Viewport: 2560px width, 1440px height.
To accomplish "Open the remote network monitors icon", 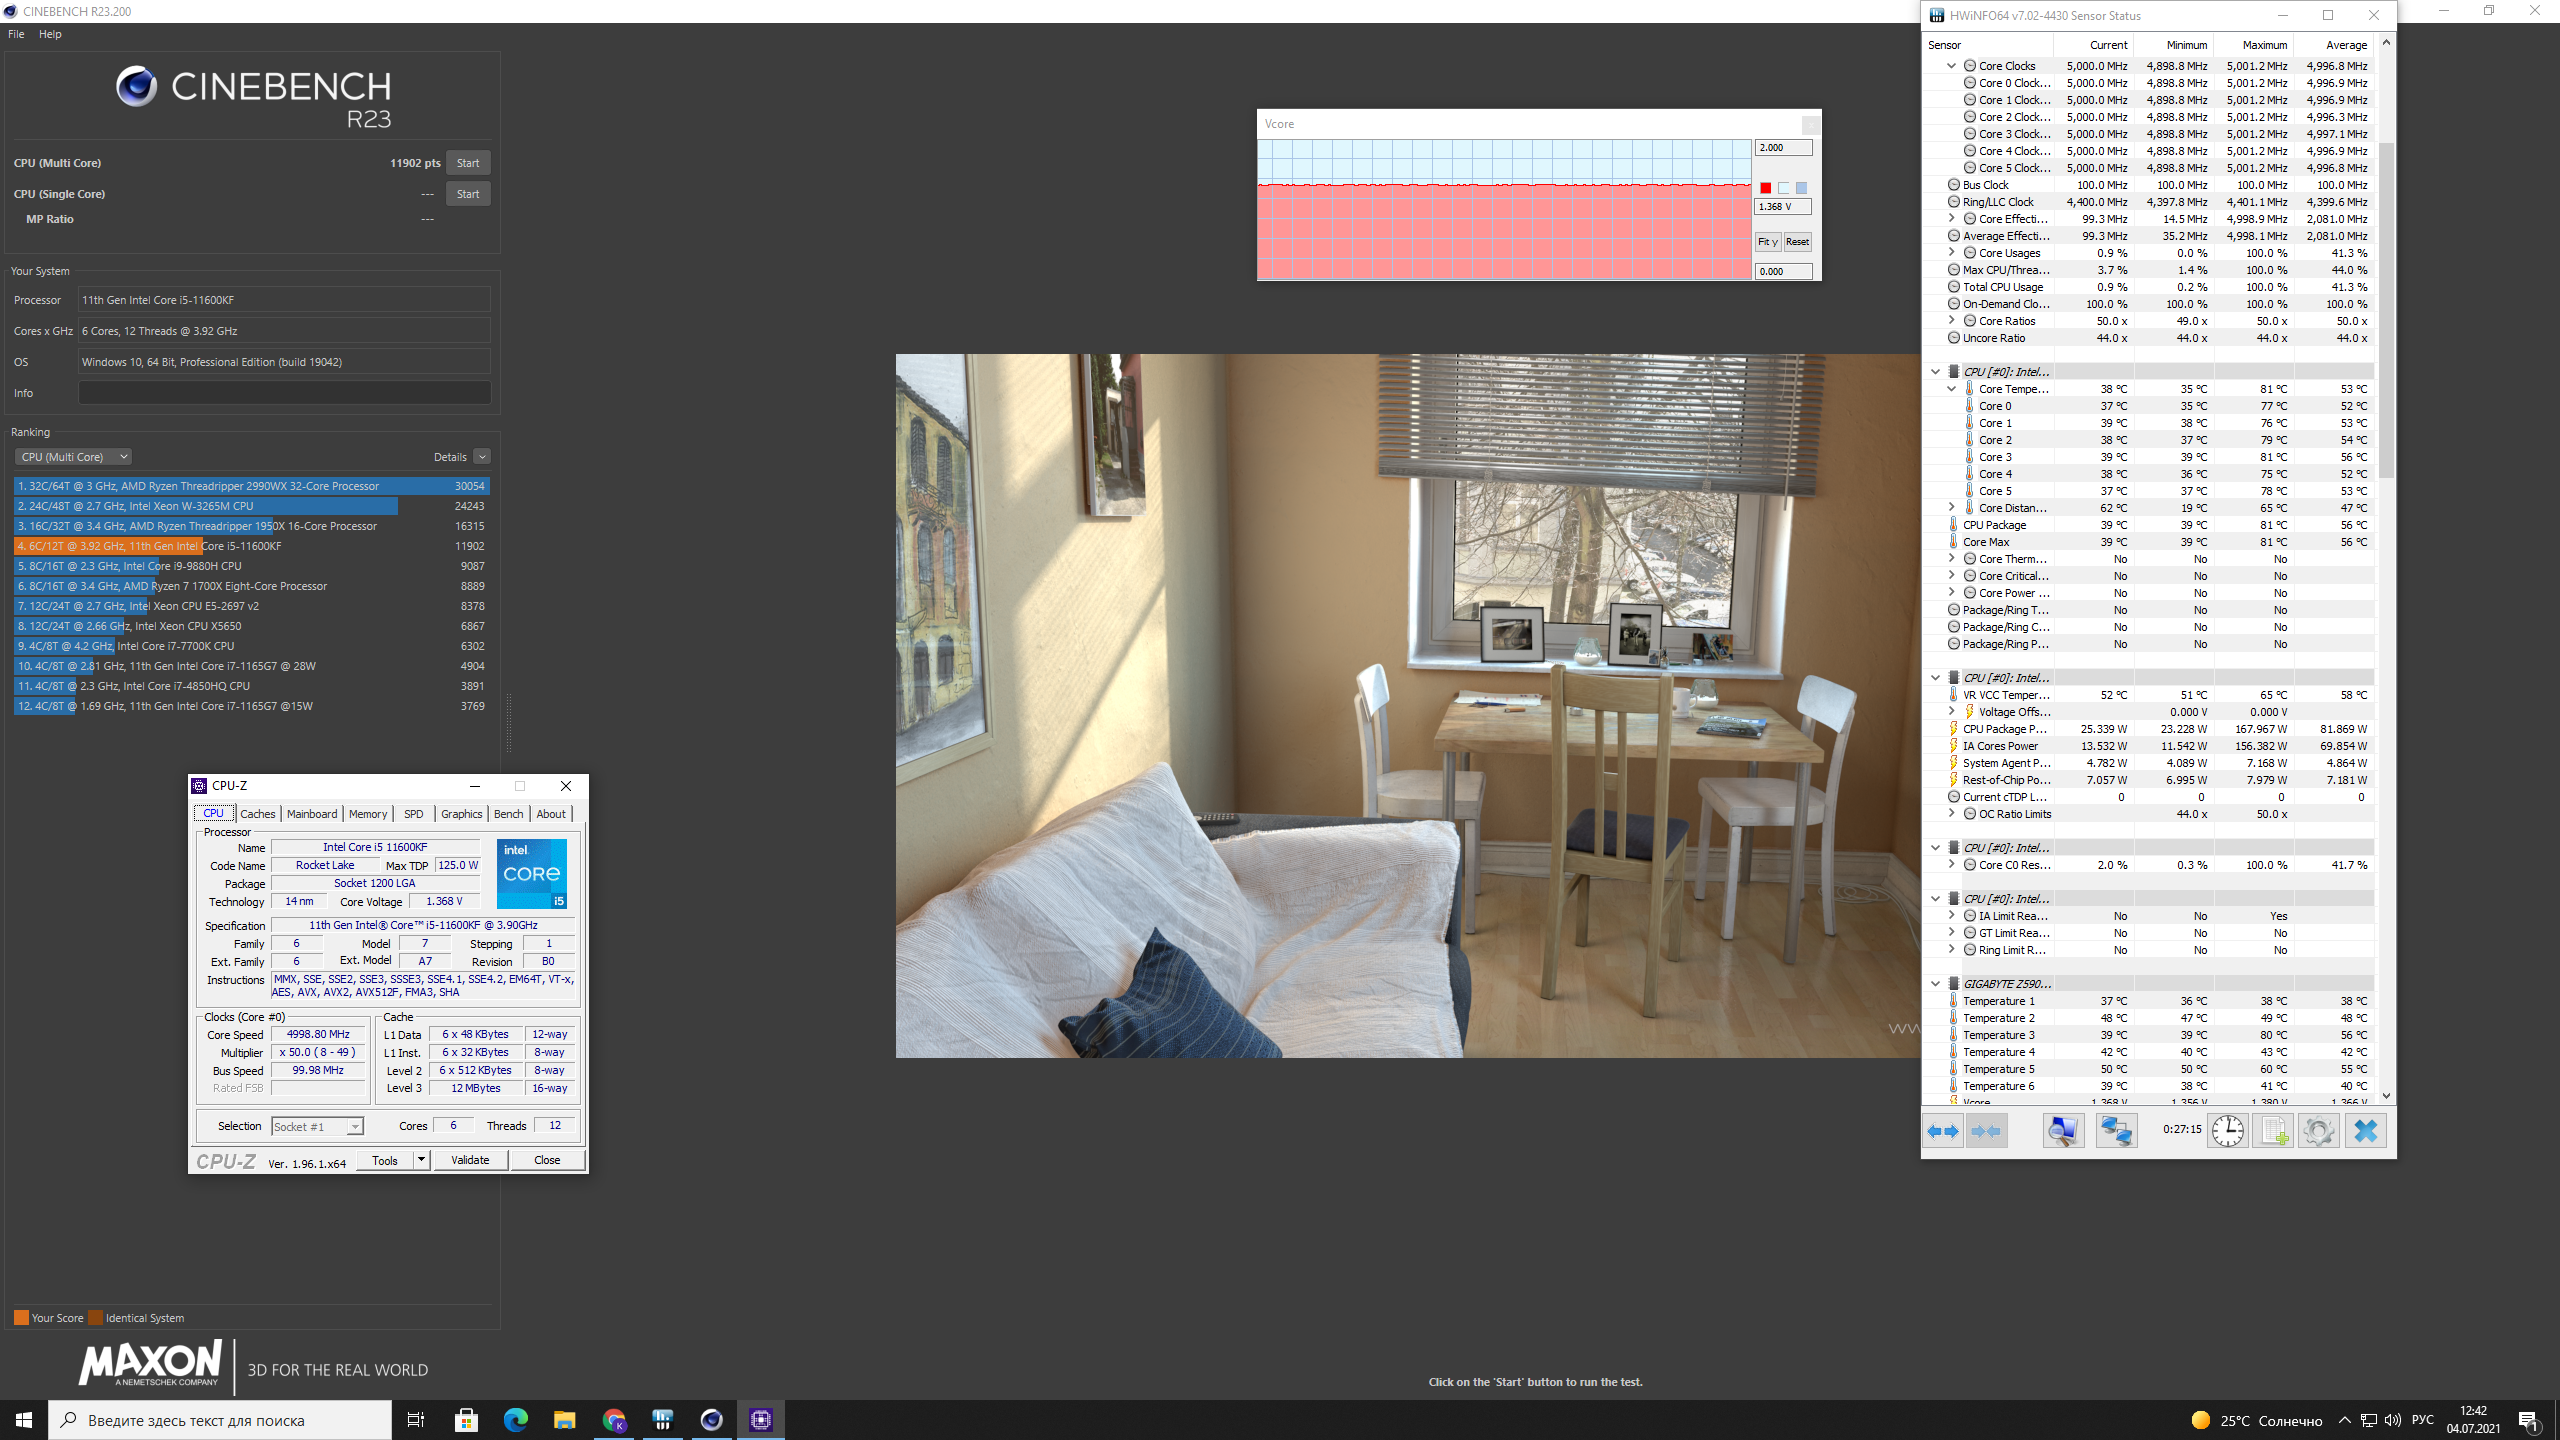I will click(x=2116, y=1131).
